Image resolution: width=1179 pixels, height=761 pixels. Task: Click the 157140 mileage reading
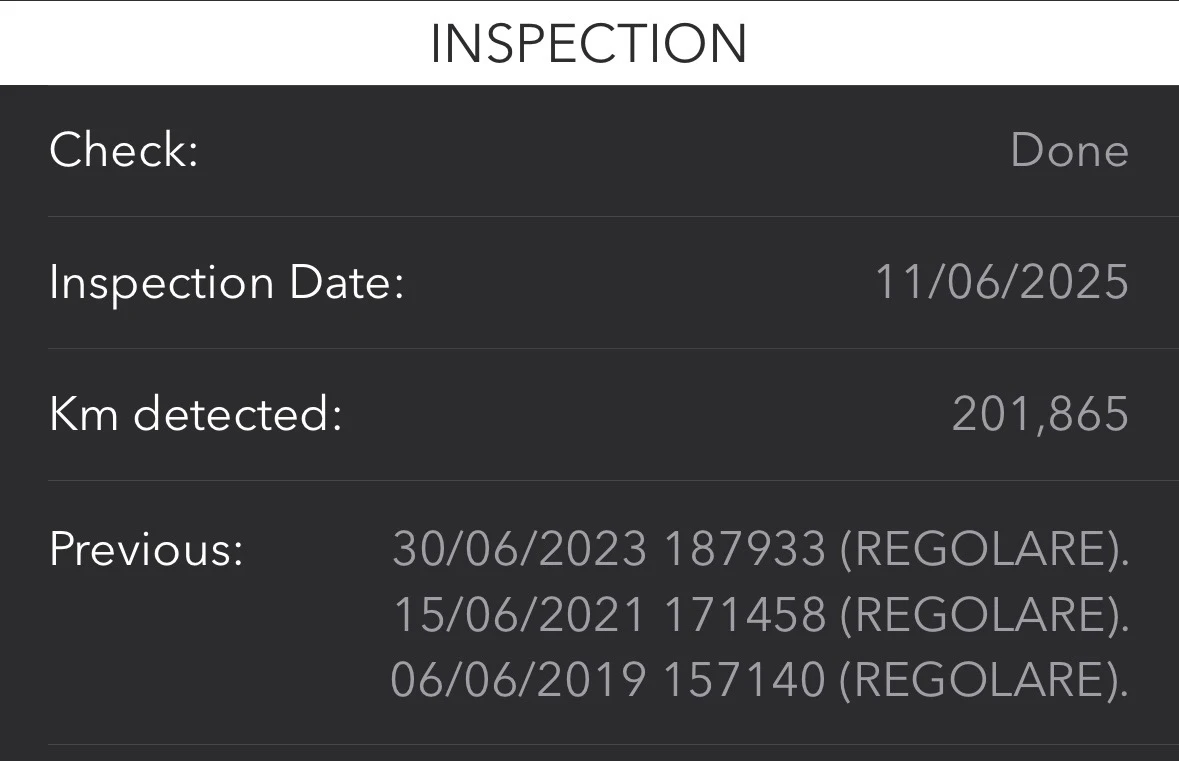(745, 681)
